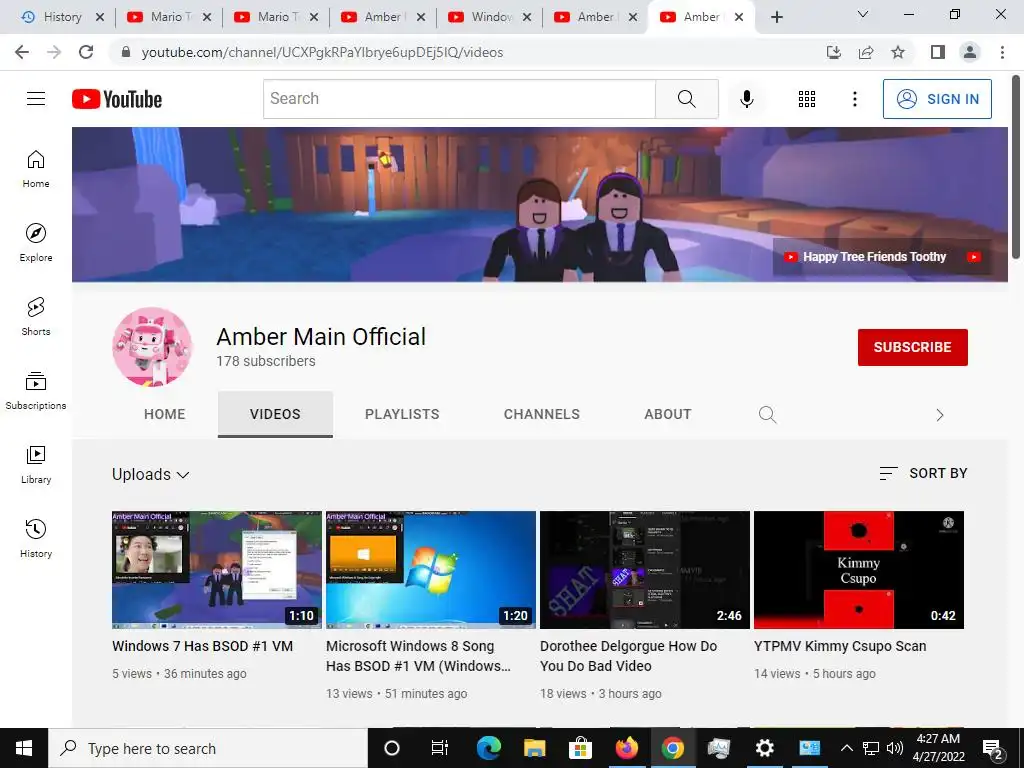Viewport: 1024px width, 768px height.
Task: Open Windows 7 Has BSOD #1 VM title
Action: 202,646
